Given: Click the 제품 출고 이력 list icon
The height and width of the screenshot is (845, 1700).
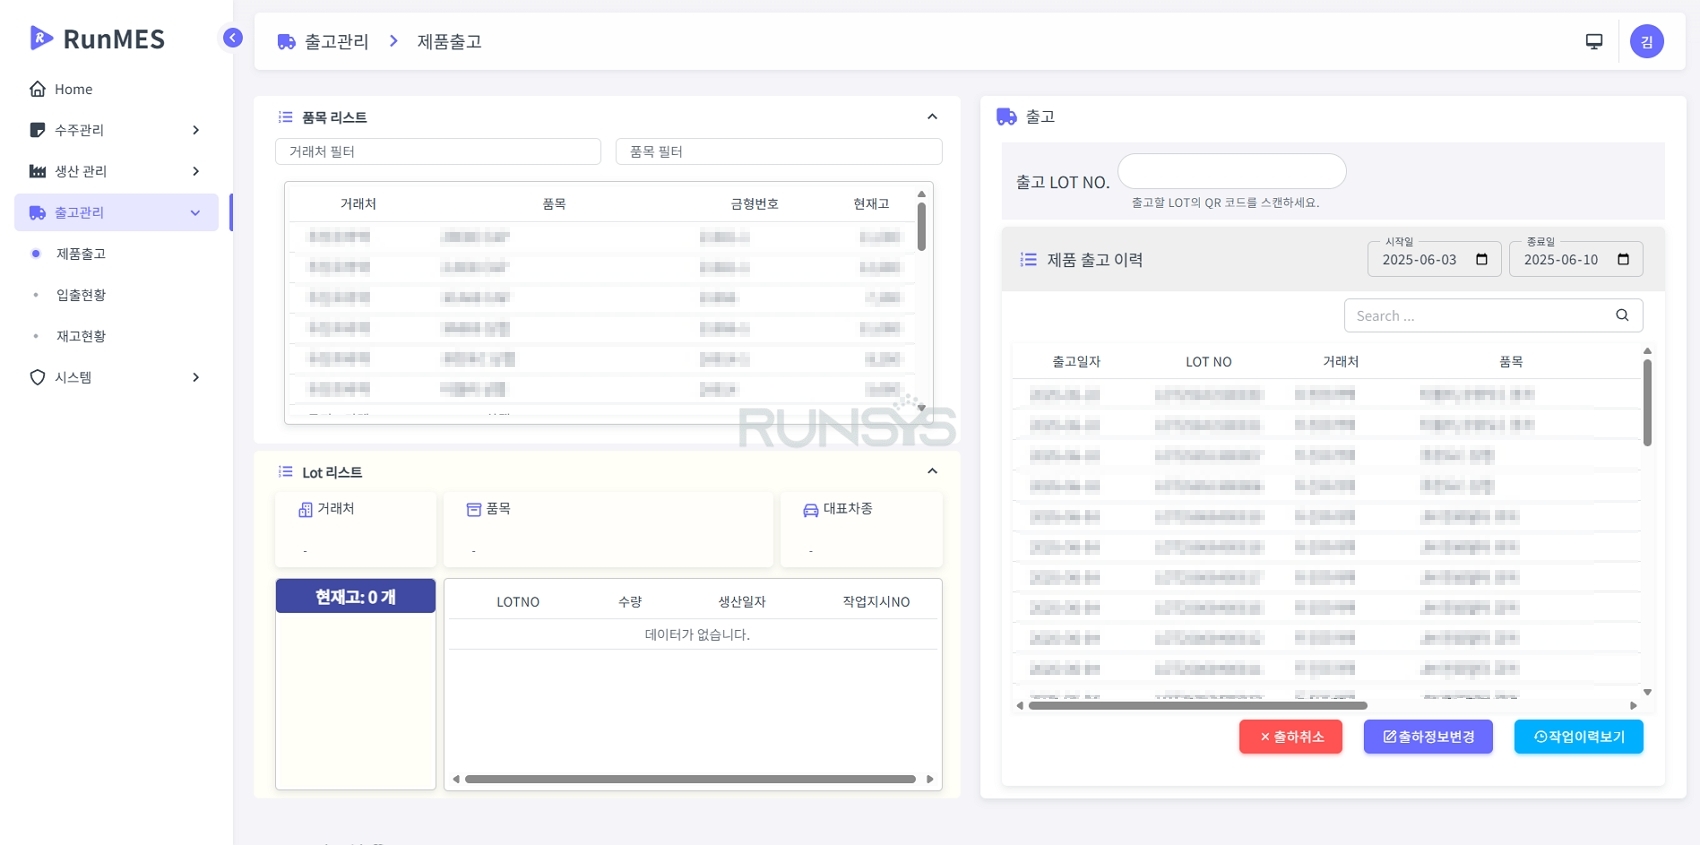Looking at the screenshot, I should pyautogui.click(x=1028, y=260).
